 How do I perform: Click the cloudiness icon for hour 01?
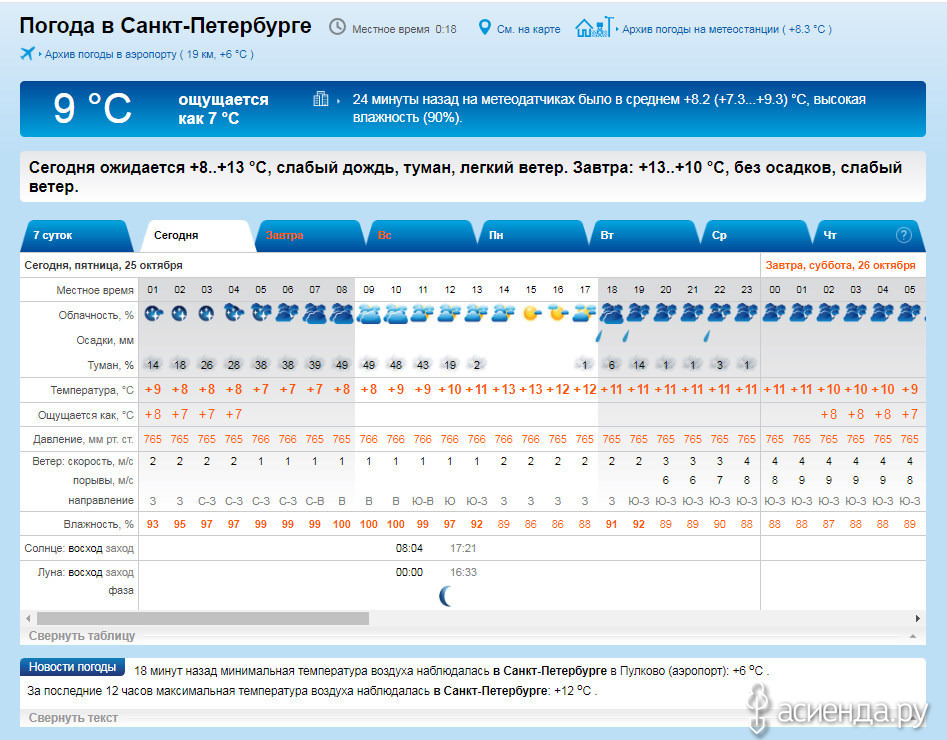click(x=153, y=314)
